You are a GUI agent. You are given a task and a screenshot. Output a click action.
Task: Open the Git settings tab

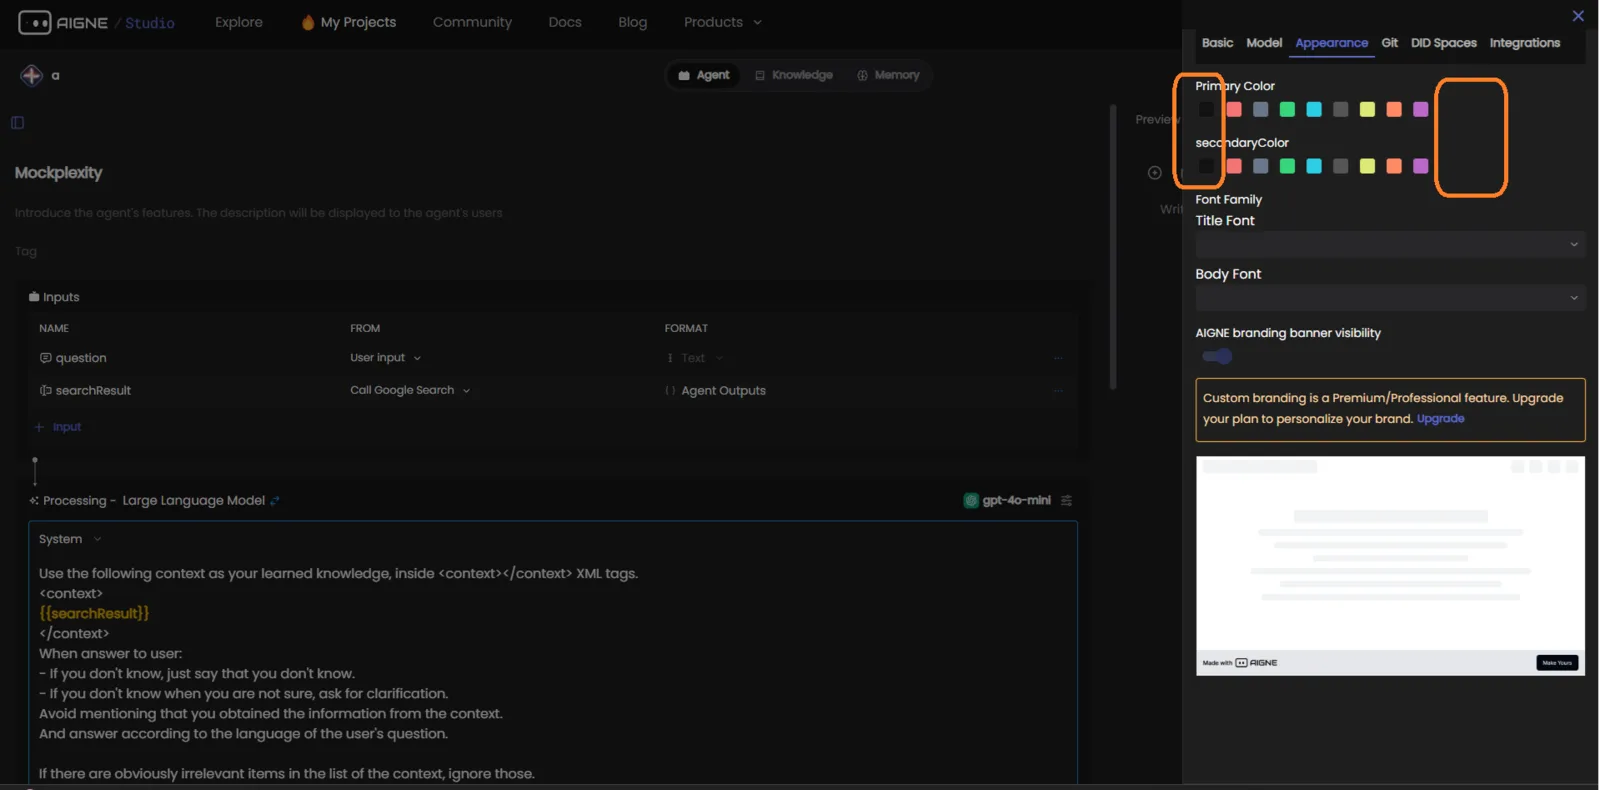coord(1389,43)
